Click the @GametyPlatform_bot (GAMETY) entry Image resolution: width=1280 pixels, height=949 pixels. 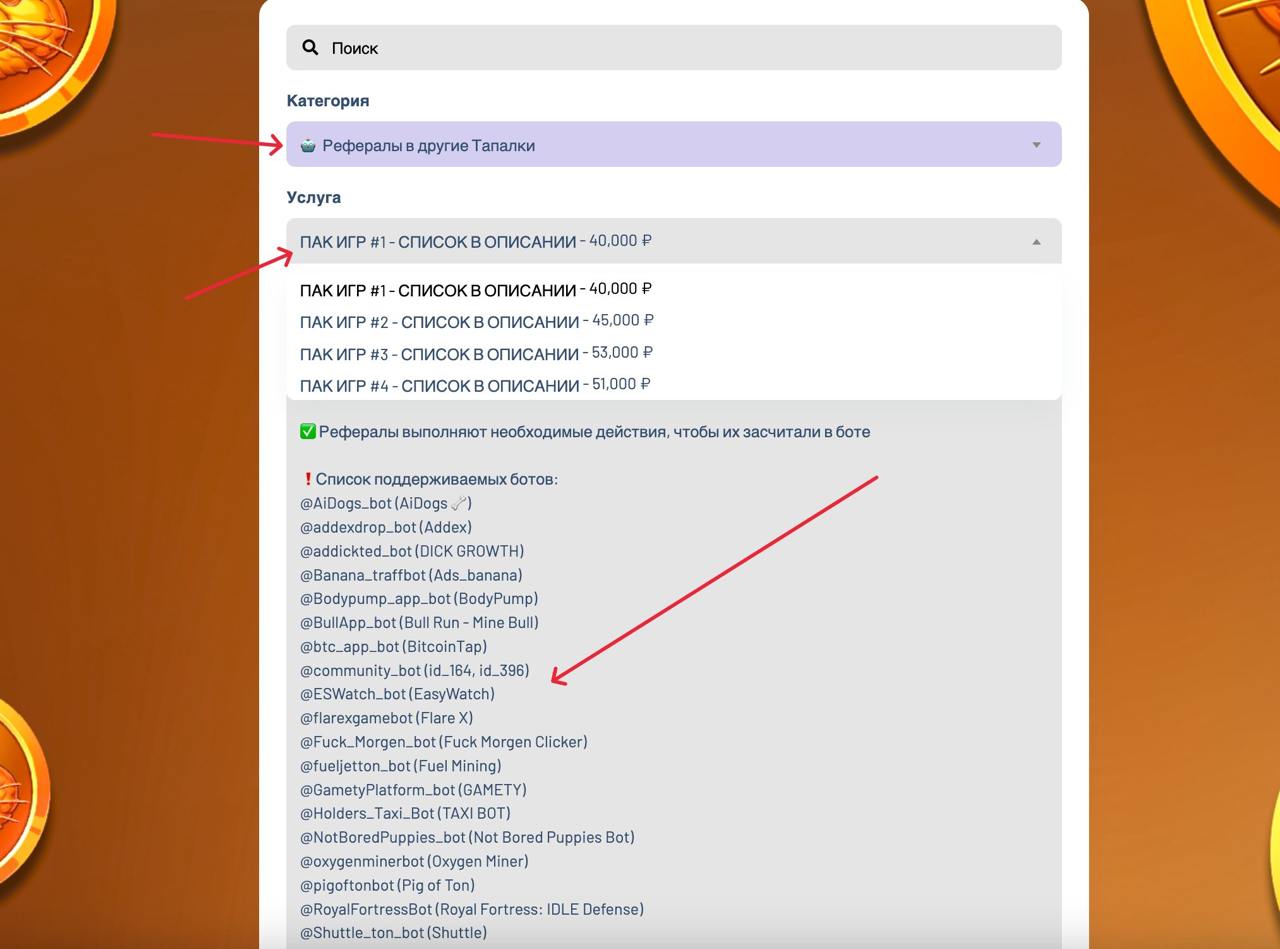tap(413, 790)
